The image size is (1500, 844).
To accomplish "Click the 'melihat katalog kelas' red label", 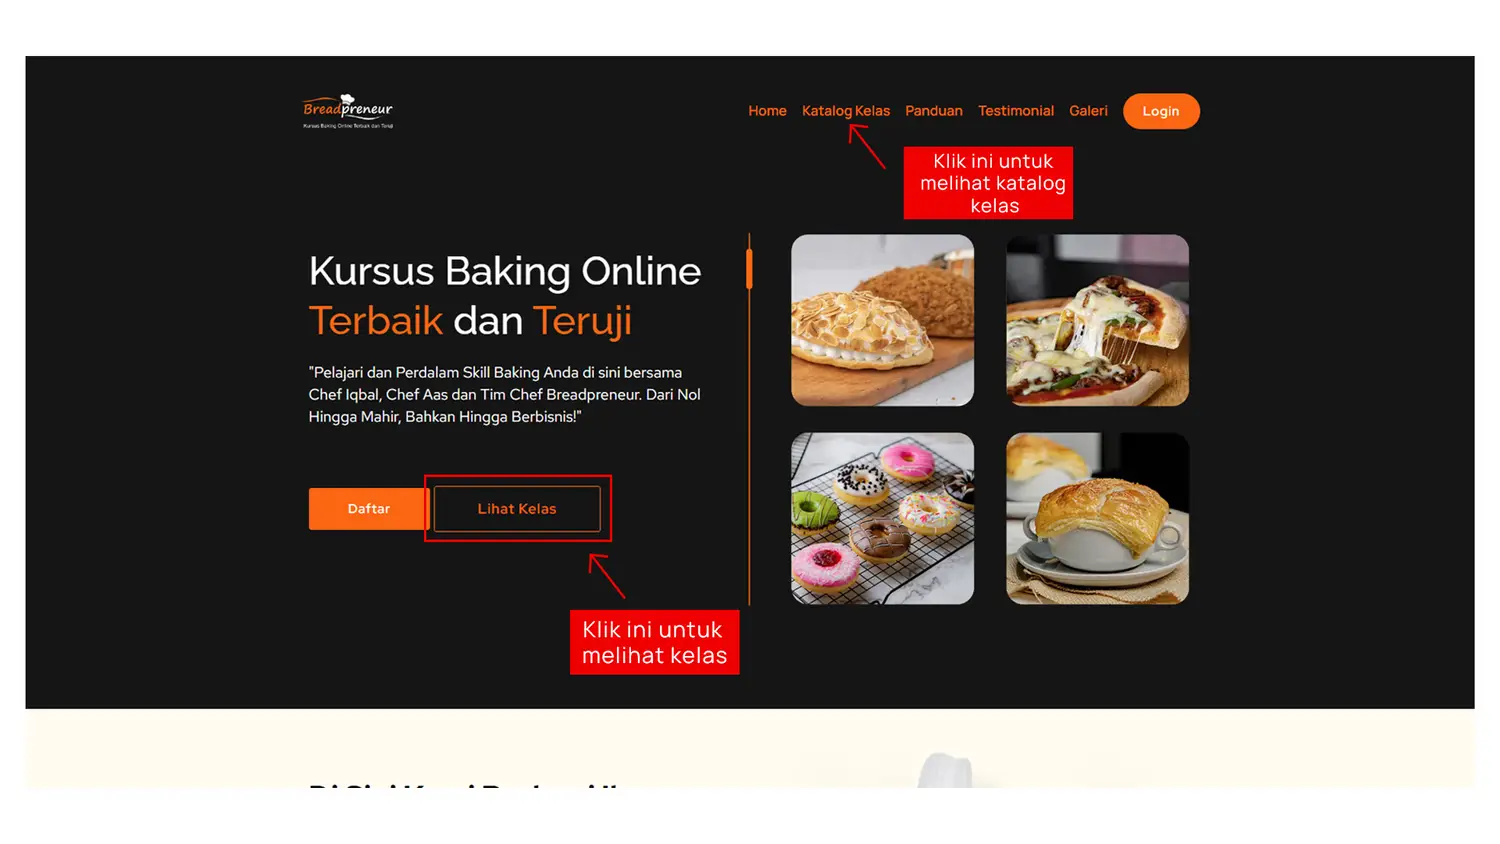I will (988, 183).
